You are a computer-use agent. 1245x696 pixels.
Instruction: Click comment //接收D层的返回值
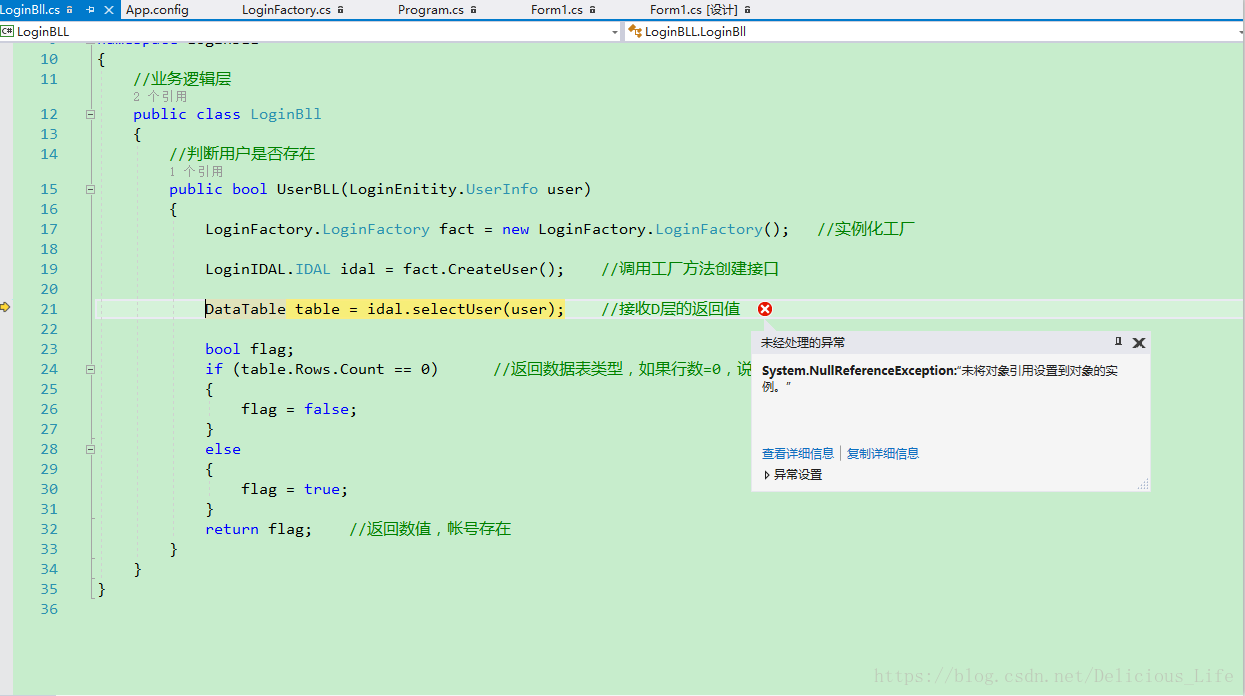(671, 309)
